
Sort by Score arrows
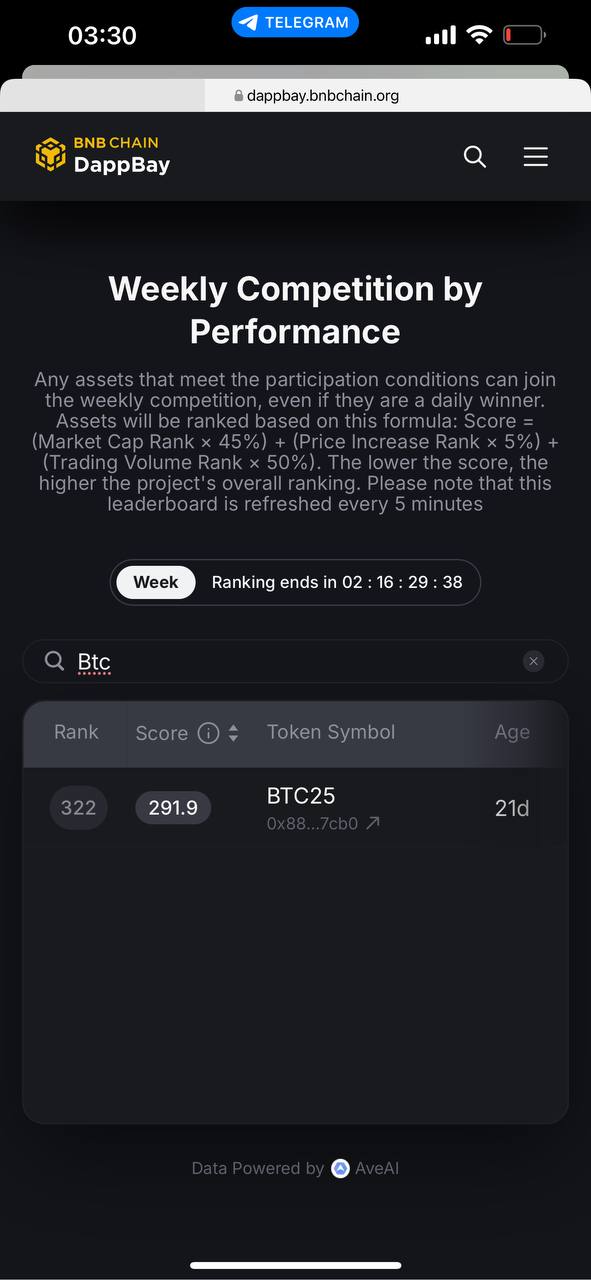click(x=233, y=733)
